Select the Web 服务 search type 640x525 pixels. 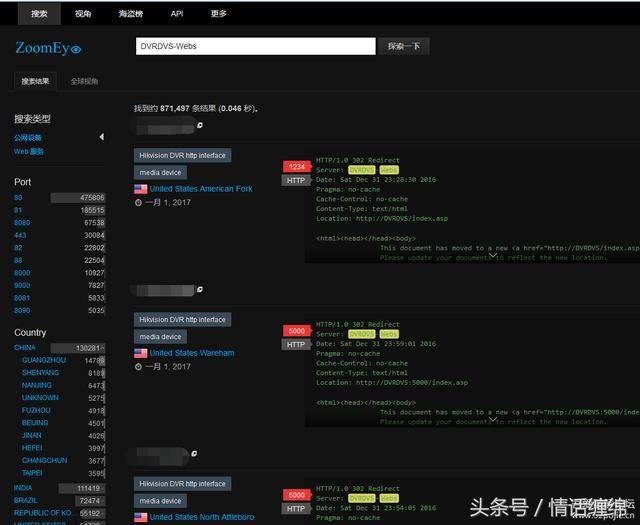[x=29, y=151]
